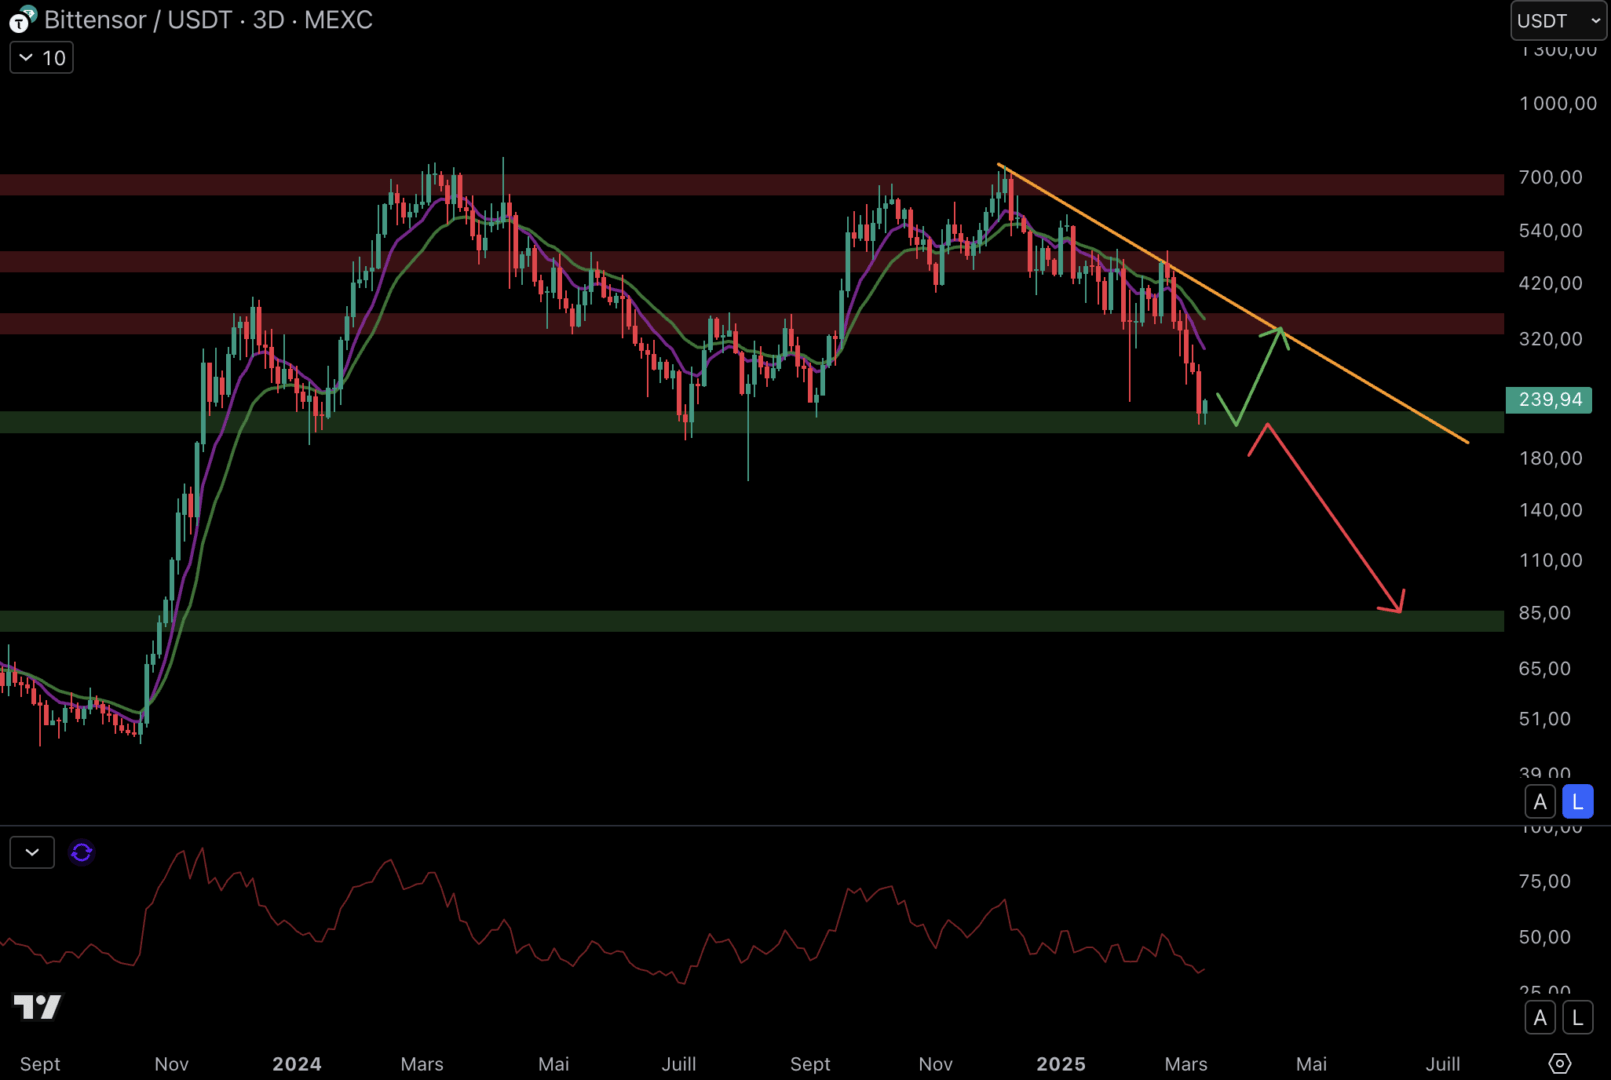
Task: Toggle log scale on the RSI pane
Action: (x=1578, y=1018)
